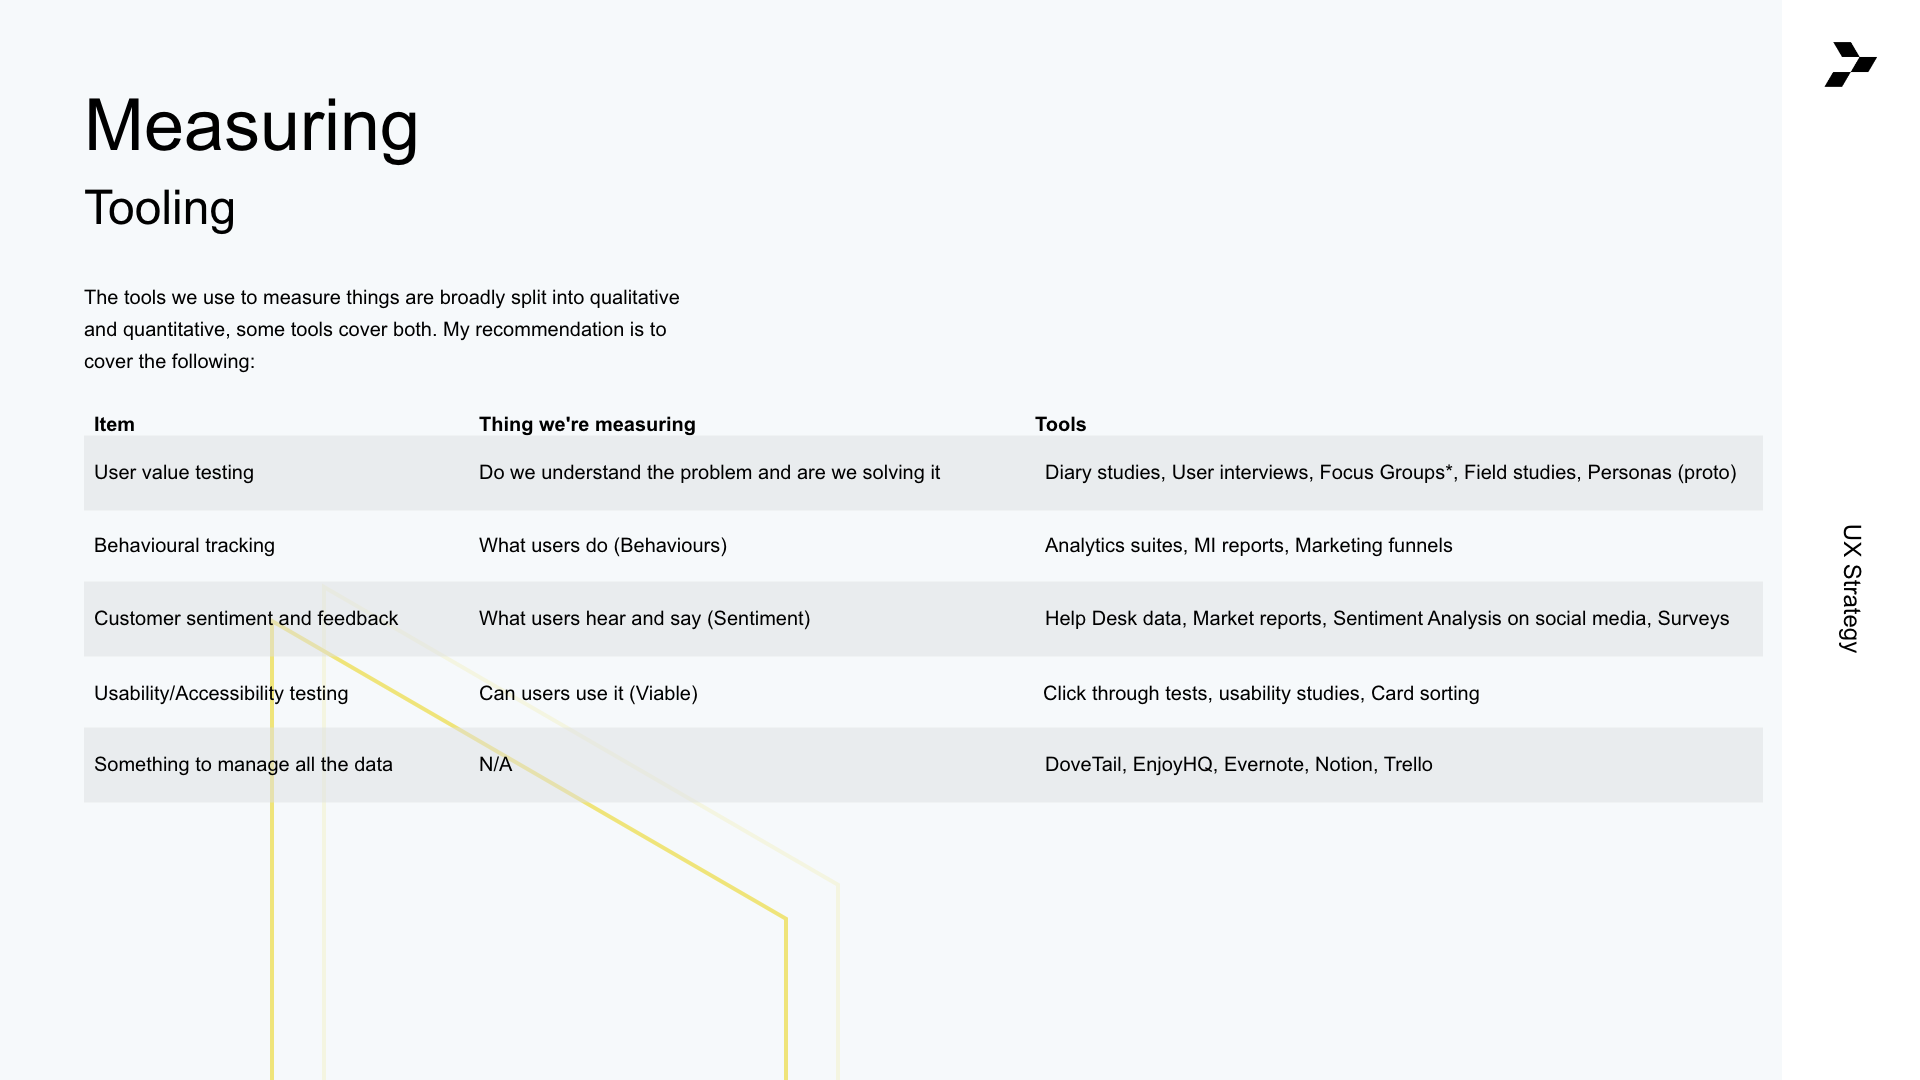Select the Measuring title heading

[251, 126]
